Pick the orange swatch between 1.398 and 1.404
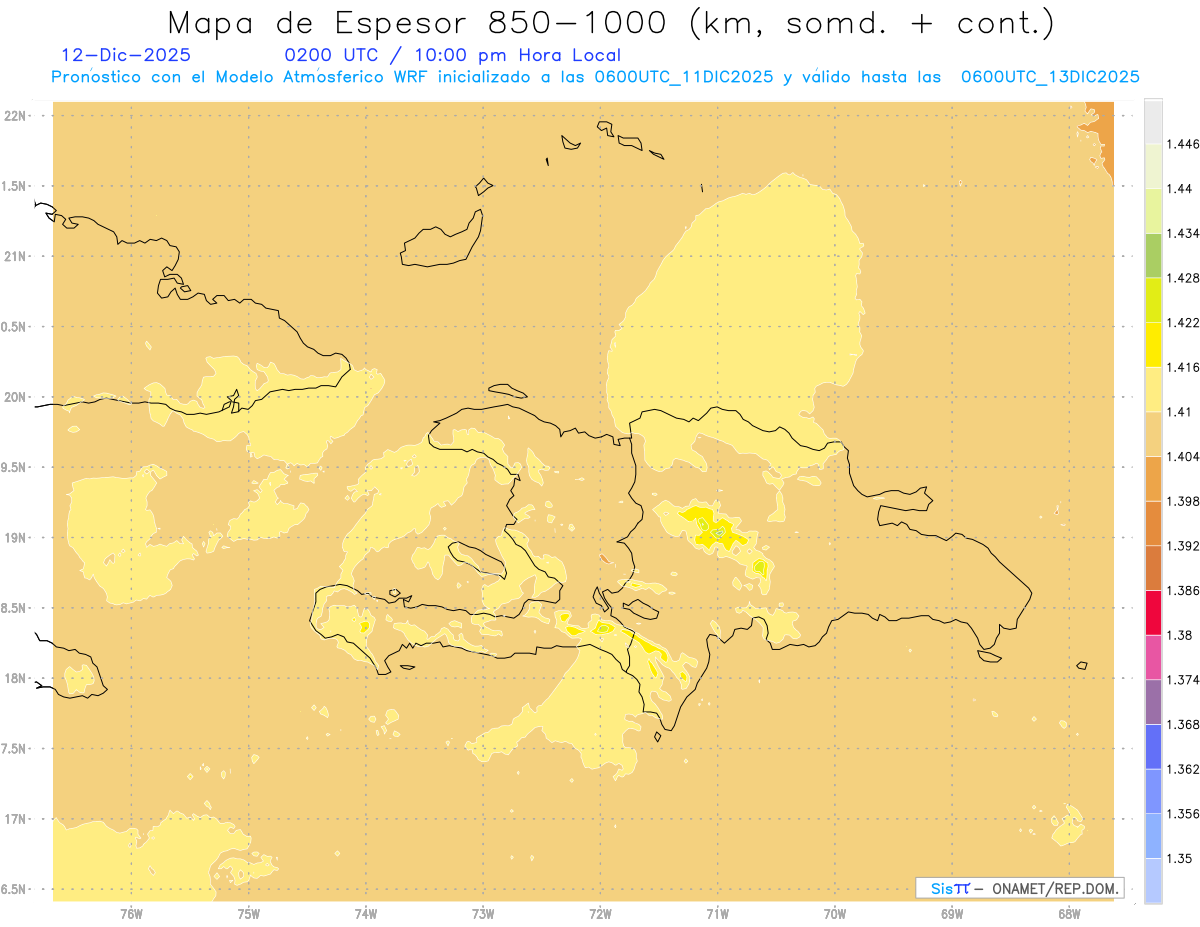The image size is (1200, 927). (1153, 479)
